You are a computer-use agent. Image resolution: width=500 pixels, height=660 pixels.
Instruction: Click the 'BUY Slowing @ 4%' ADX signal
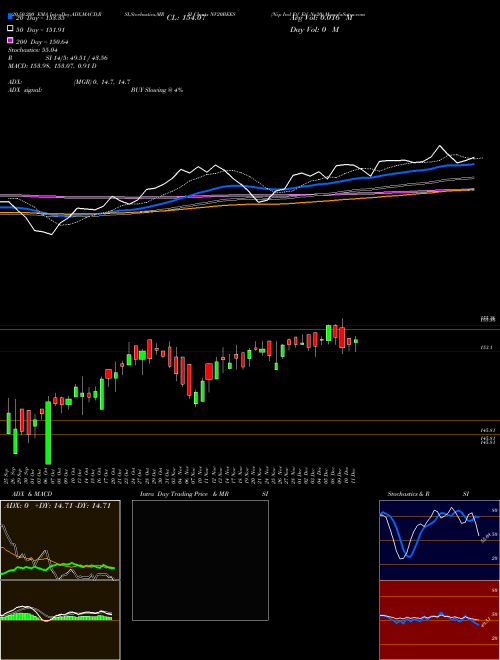157,90
